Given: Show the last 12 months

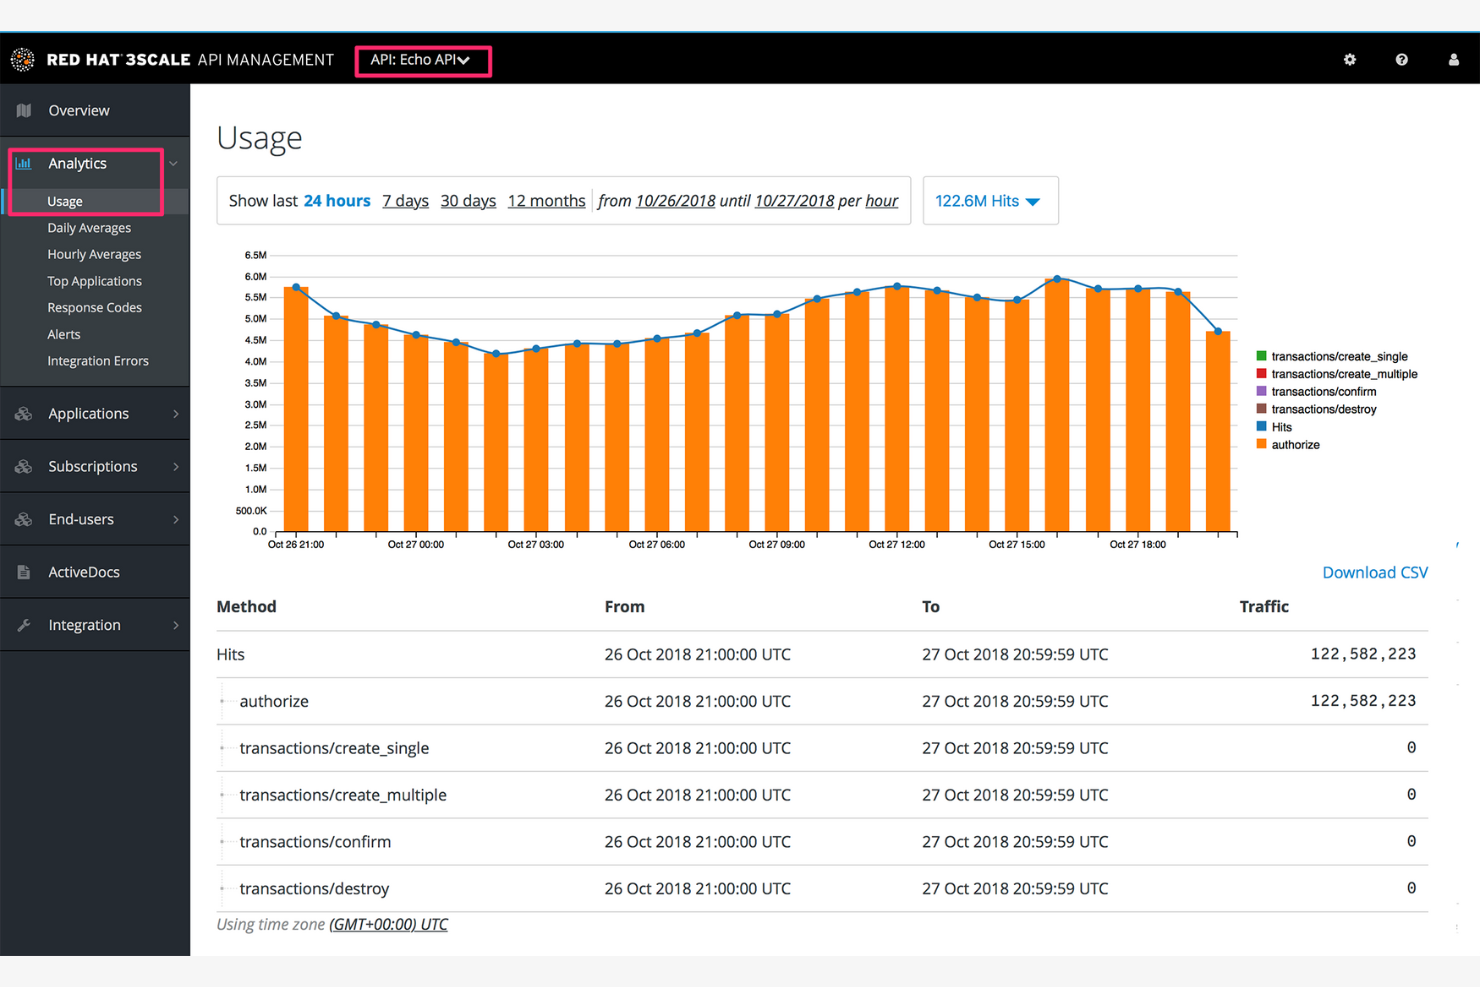Looking at the screenshot, I should point(546,201).
